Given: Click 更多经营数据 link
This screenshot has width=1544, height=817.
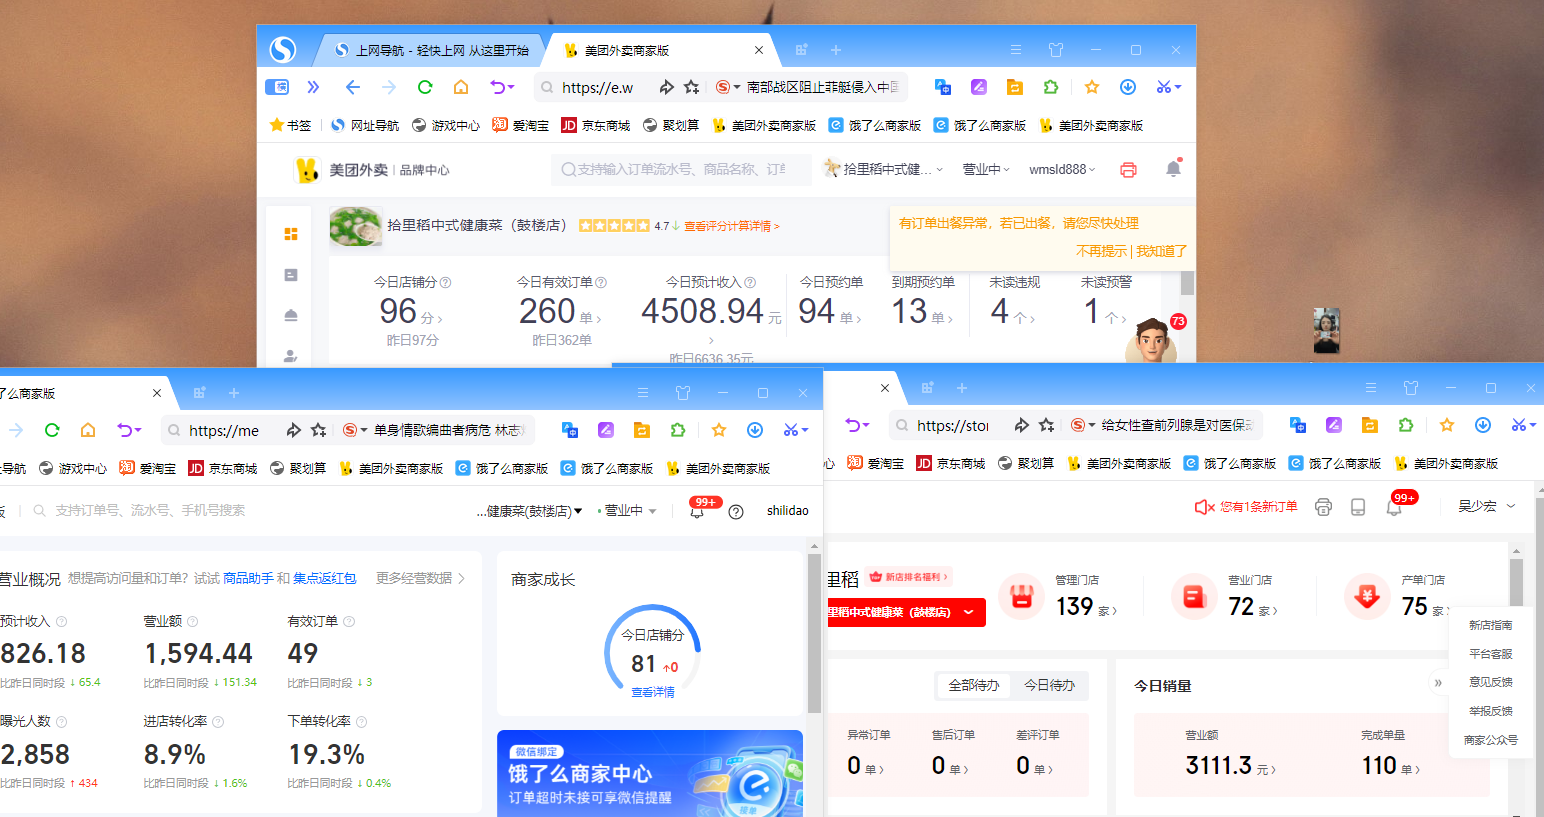Looking at the screenshot, I should tap(420, 578).
